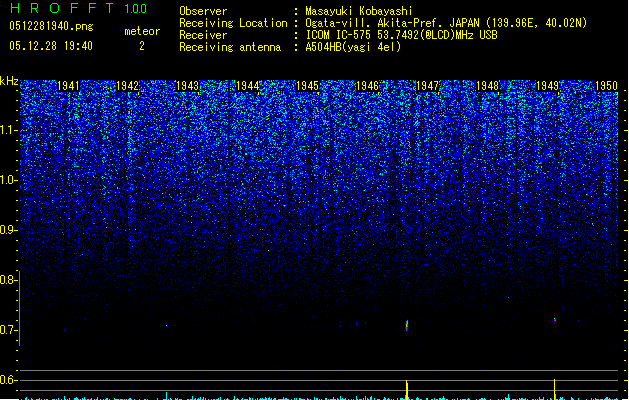Click the 1947 time marker

pyautogui.click(x=428, y=86)
